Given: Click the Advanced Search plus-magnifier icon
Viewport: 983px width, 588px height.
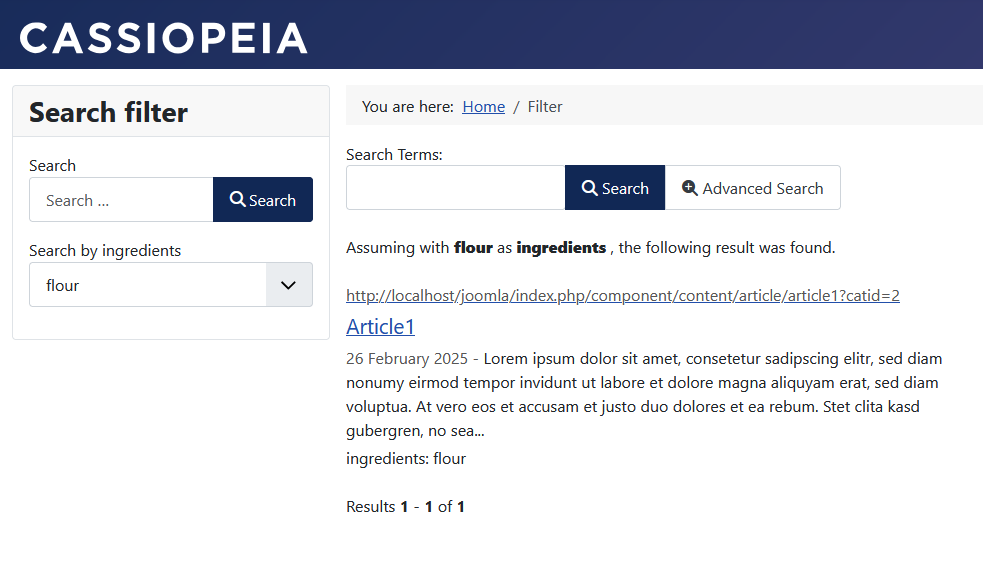Looking at the screenshot, I should 690,188.
